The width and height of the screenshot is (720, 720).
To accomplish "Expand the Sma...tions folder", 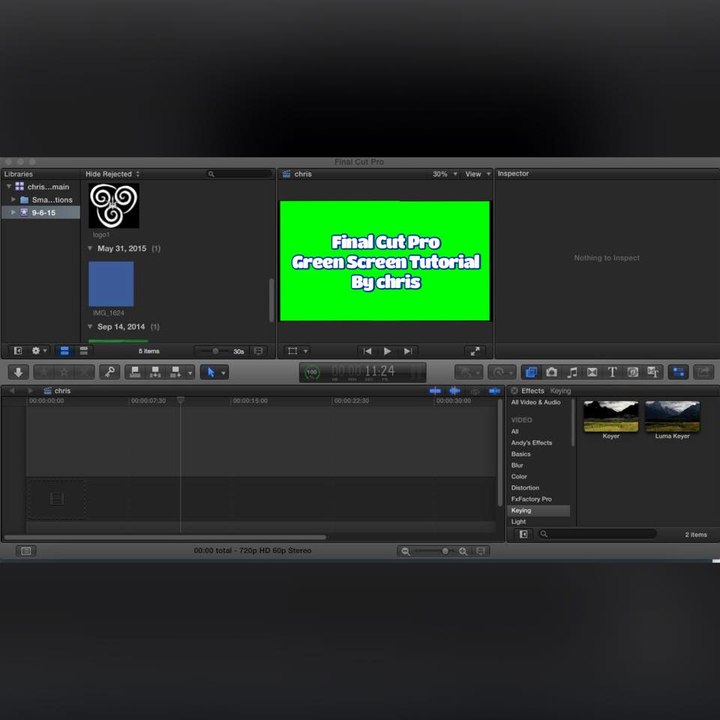I will tap(13, 200).
